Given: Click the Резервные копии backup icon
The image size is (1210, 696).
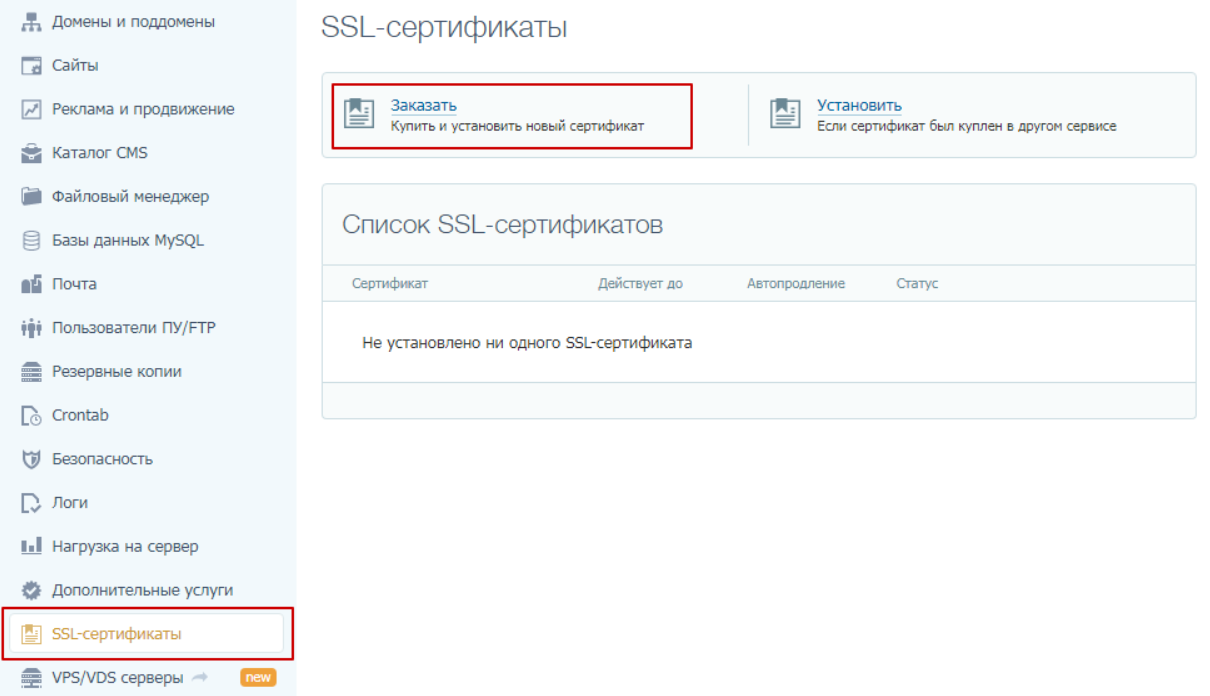Looking at the screenshot, I should [x=30, y=371].
